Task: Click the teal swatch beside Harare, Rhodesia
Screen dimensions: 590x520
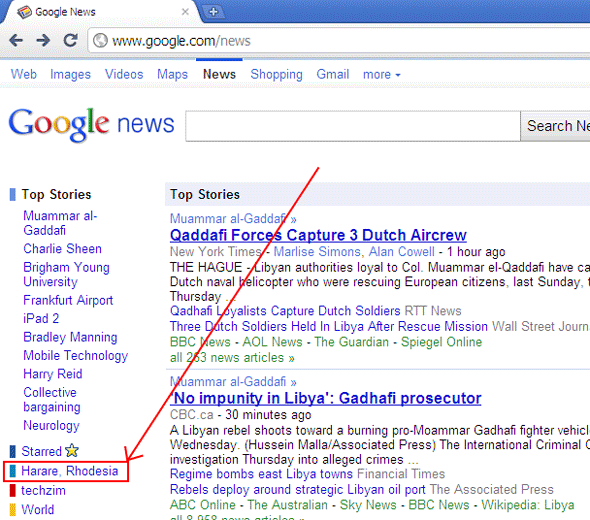Action: coord(12,471)
